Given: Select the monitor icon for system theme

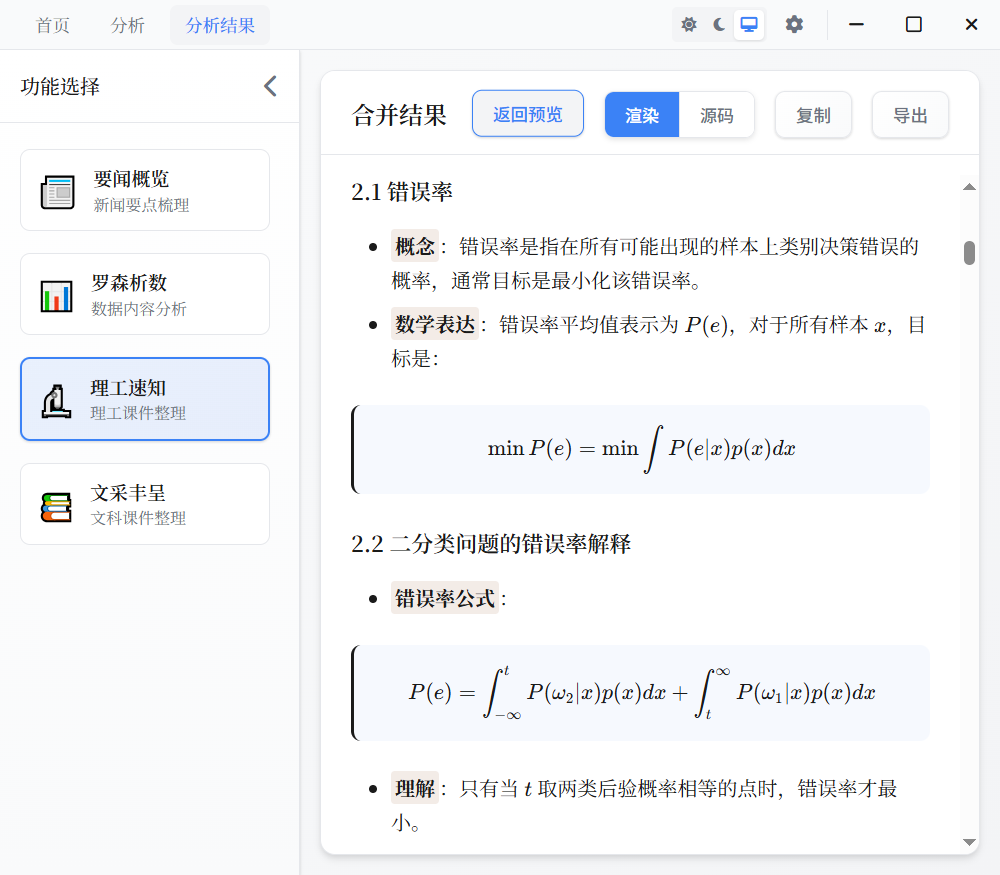Looking at the screenshot, I should click(748, 23).
